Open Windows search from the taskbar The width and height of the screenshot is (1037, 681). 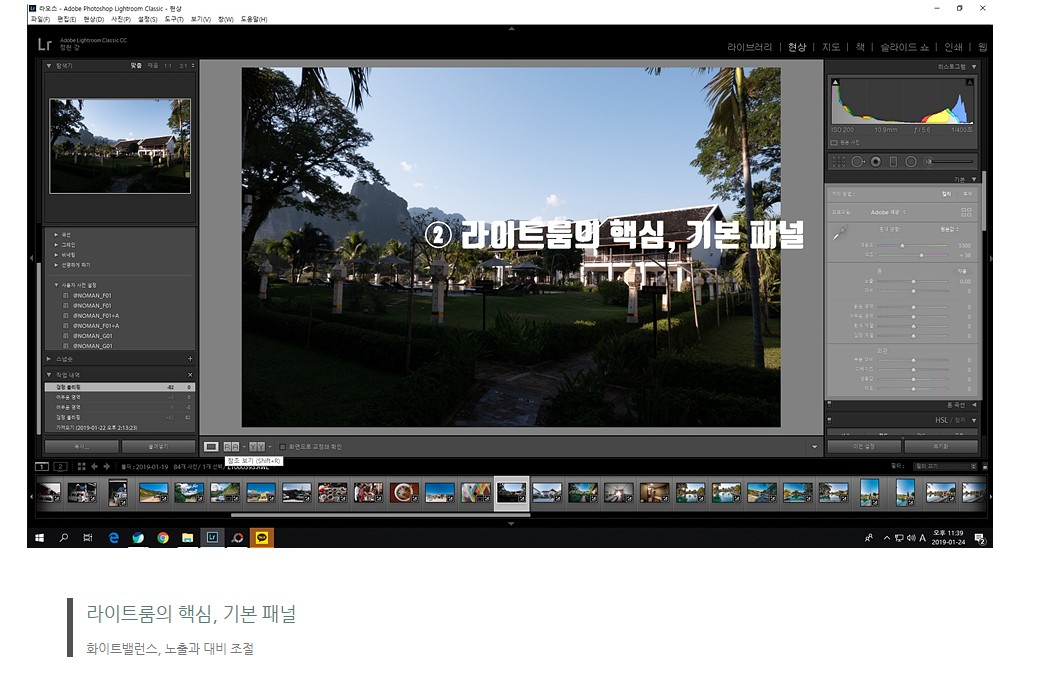64,538
